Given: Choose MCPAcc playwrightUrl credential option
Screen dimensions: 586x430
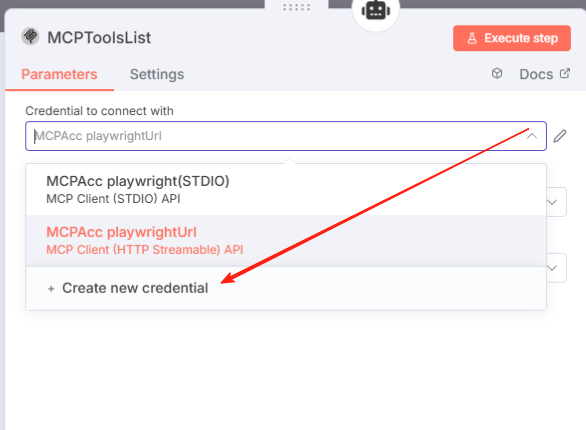Looking at the screenshot, I should coord(286,241).
